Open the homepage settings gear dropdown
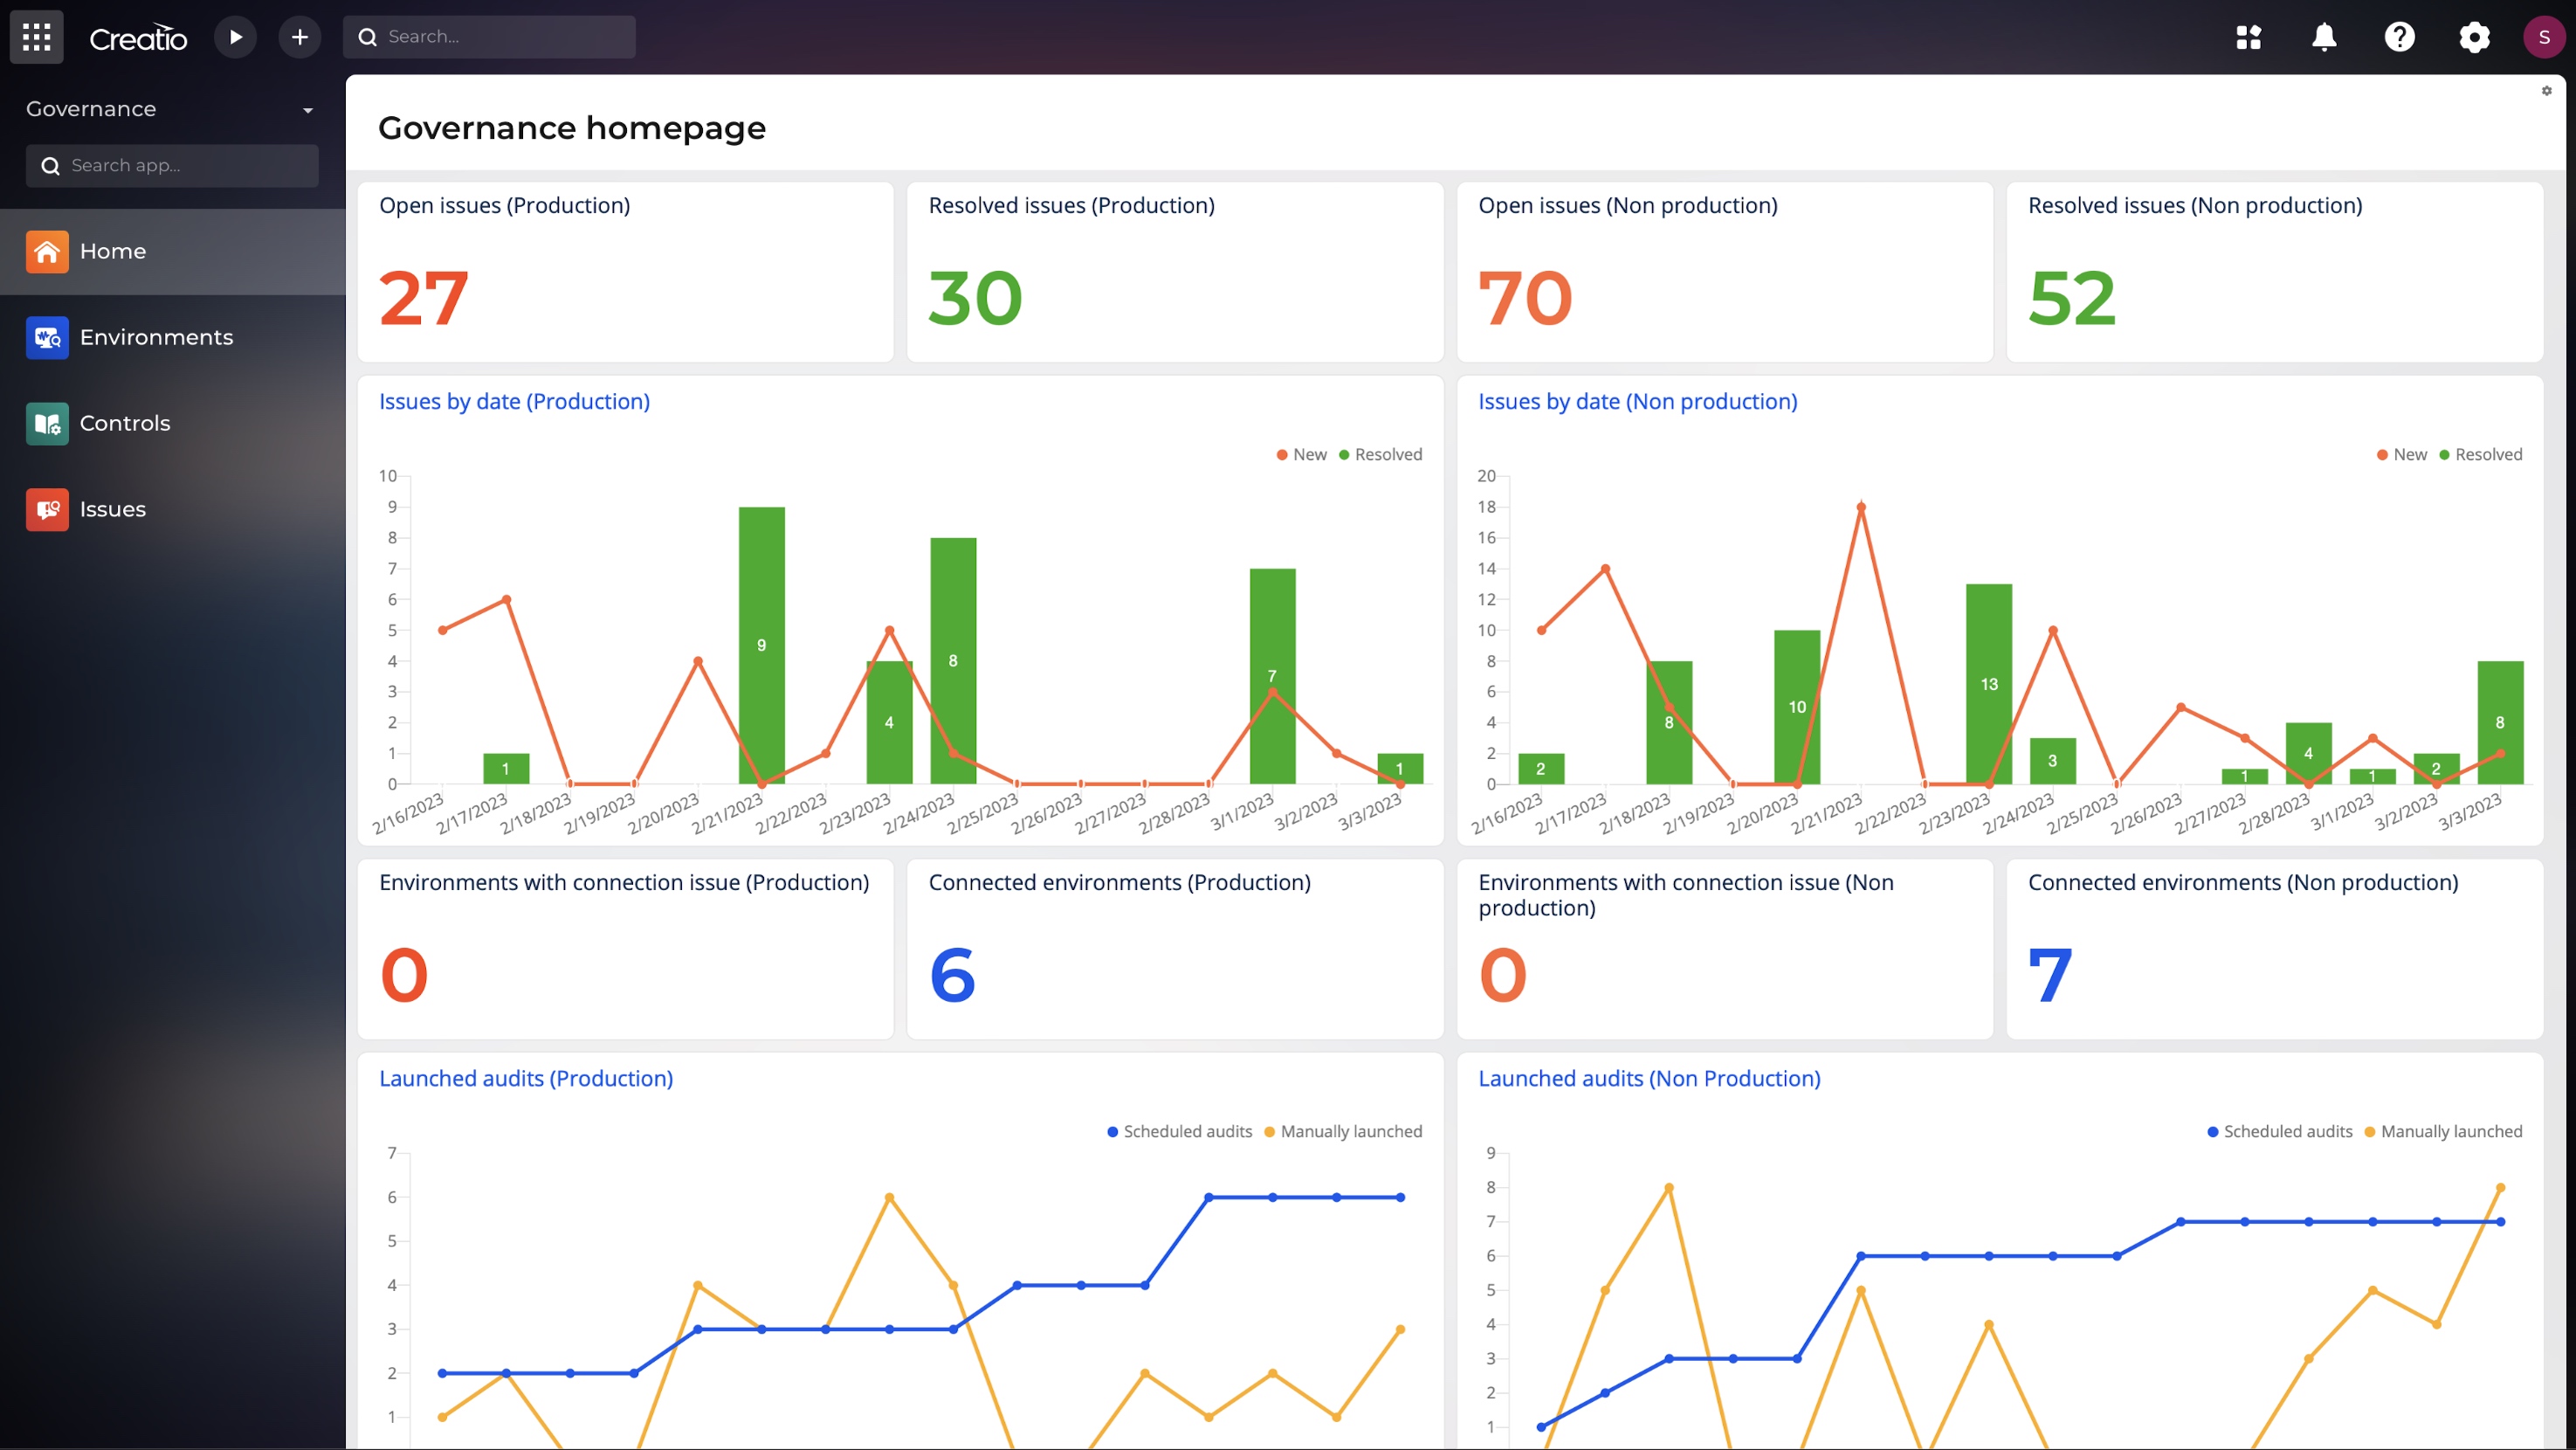 (x=2545, y=91)
